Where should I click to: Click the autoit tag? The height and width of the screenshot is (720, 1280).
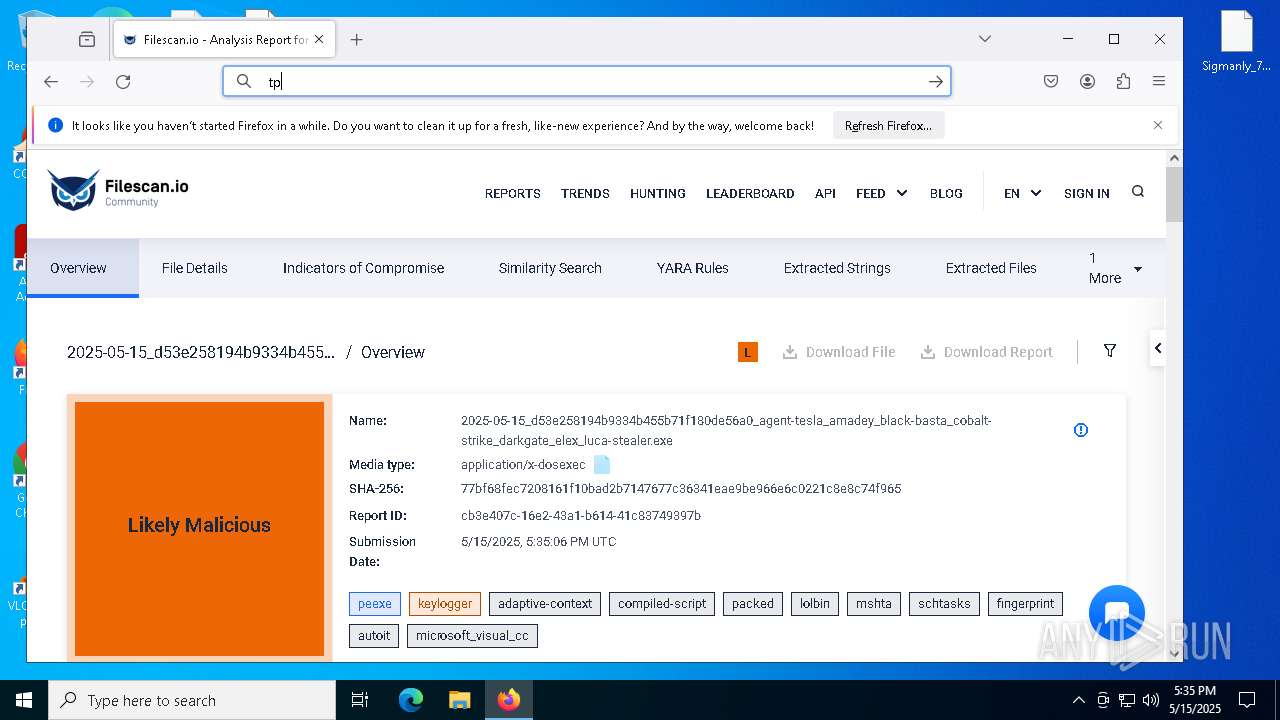pyautogui.click(x=374, y=636)
